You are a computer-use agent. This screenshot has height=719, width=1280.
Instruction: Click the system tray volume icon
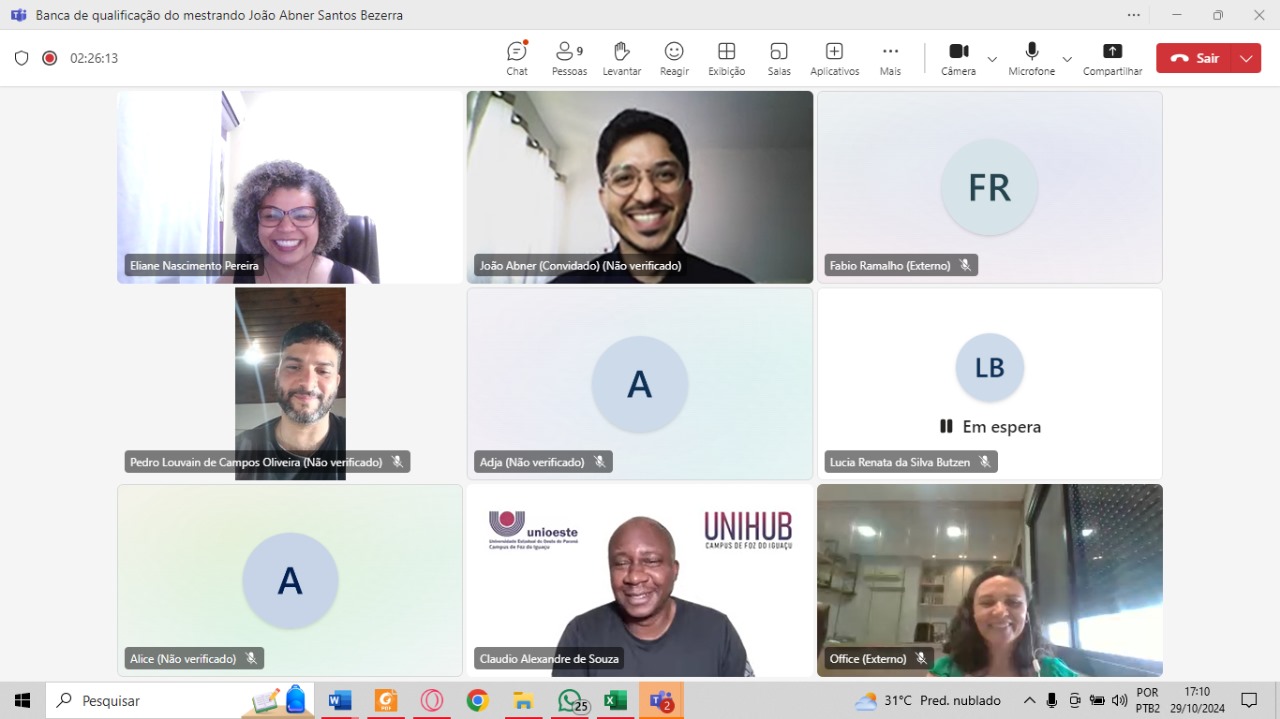coord(1119,700)
